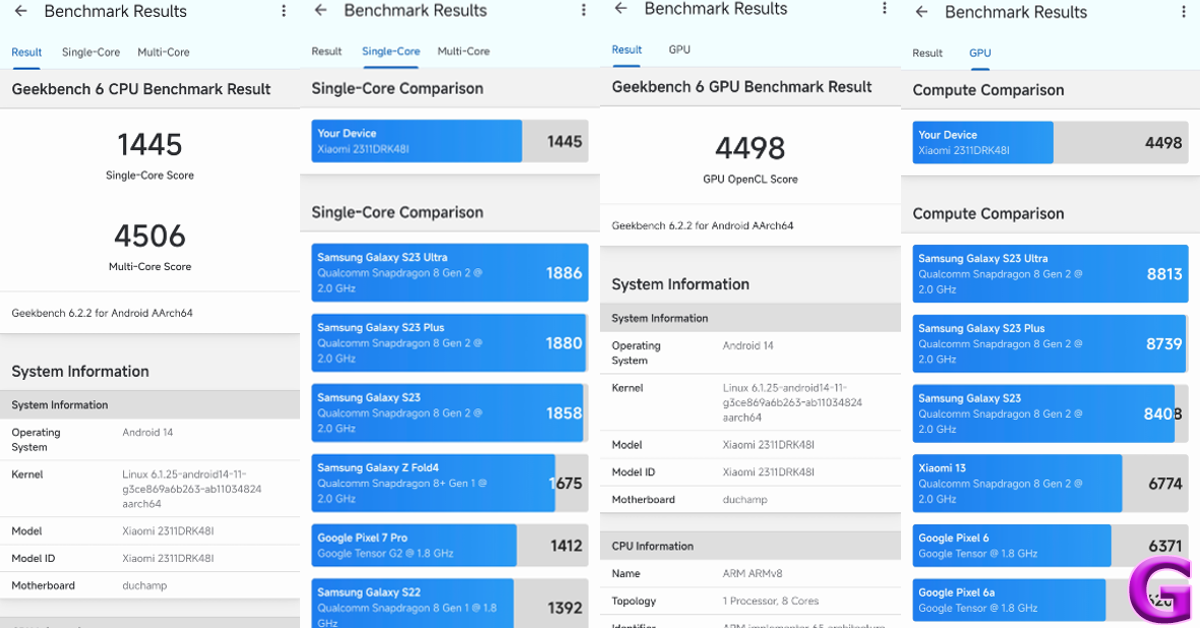Tap Geekbench 6 CPU Benchmark Result heading
The height and width of the screenshot is (628, 1200).
tap(141, 89)
